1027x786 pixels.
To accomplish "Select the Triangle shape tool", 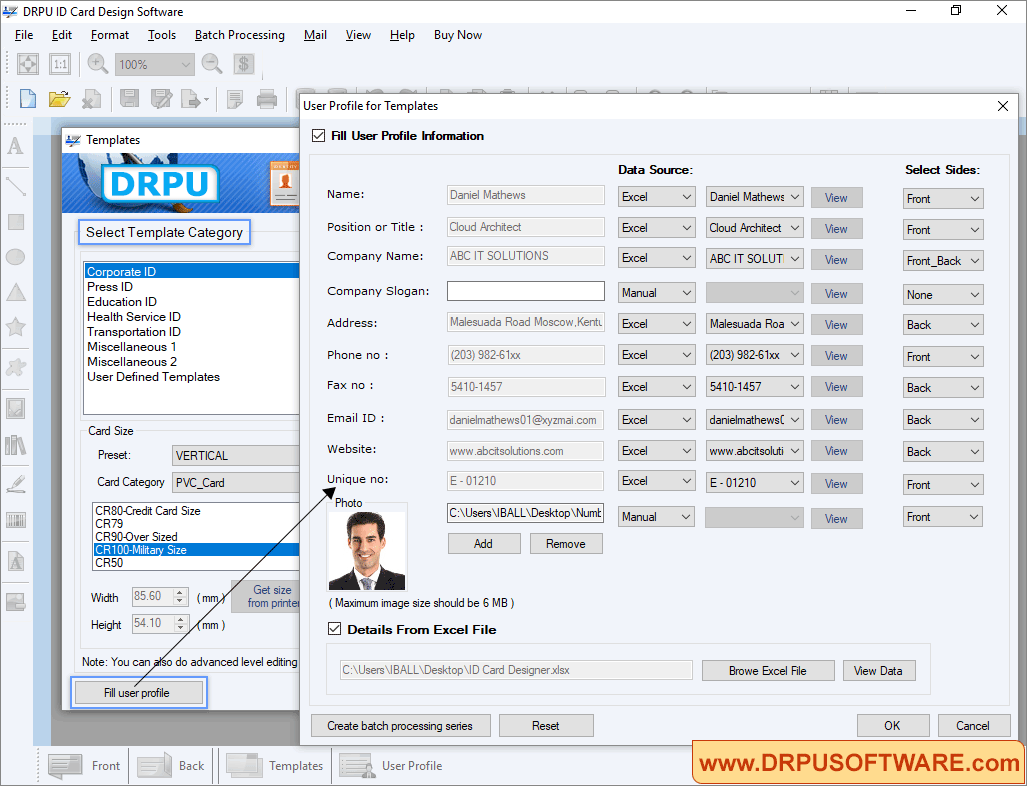I will pos(16,292).
